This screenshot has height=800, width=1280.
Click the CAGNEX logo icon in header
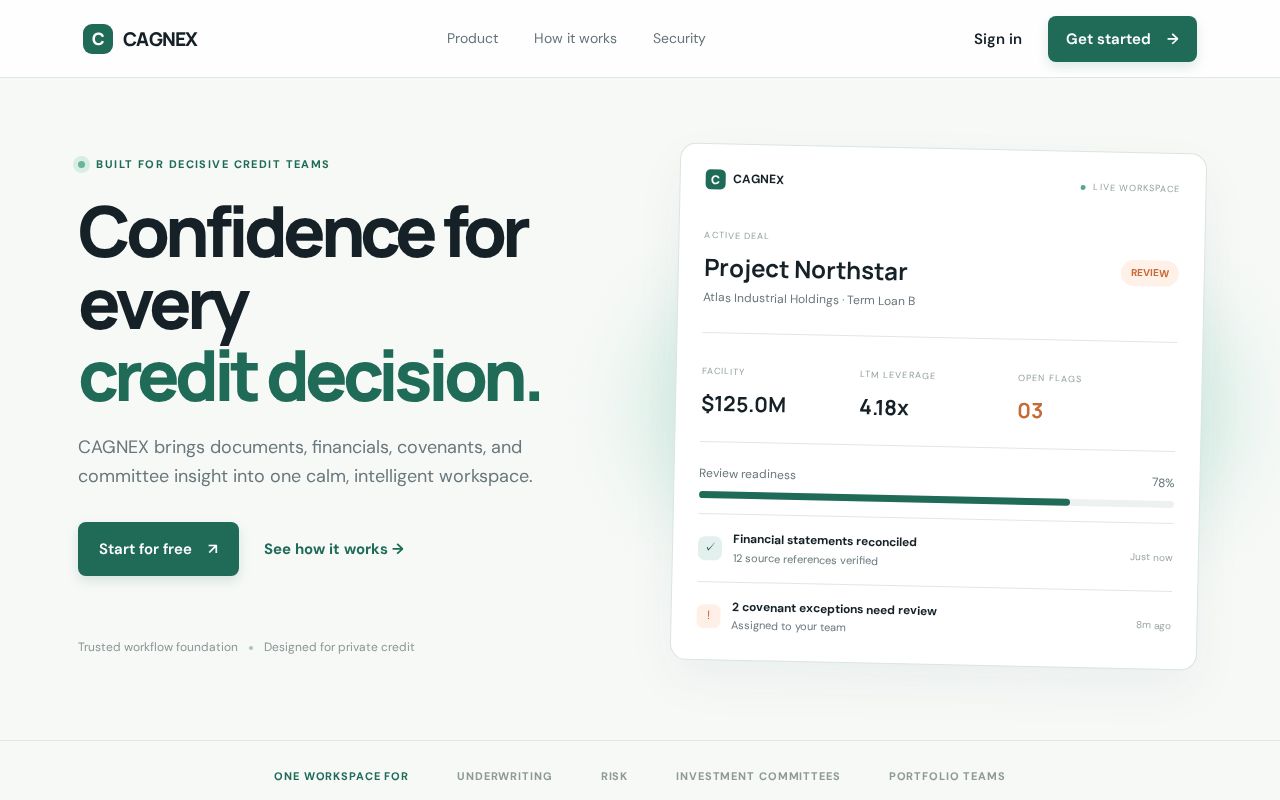[x=98, y=39]
